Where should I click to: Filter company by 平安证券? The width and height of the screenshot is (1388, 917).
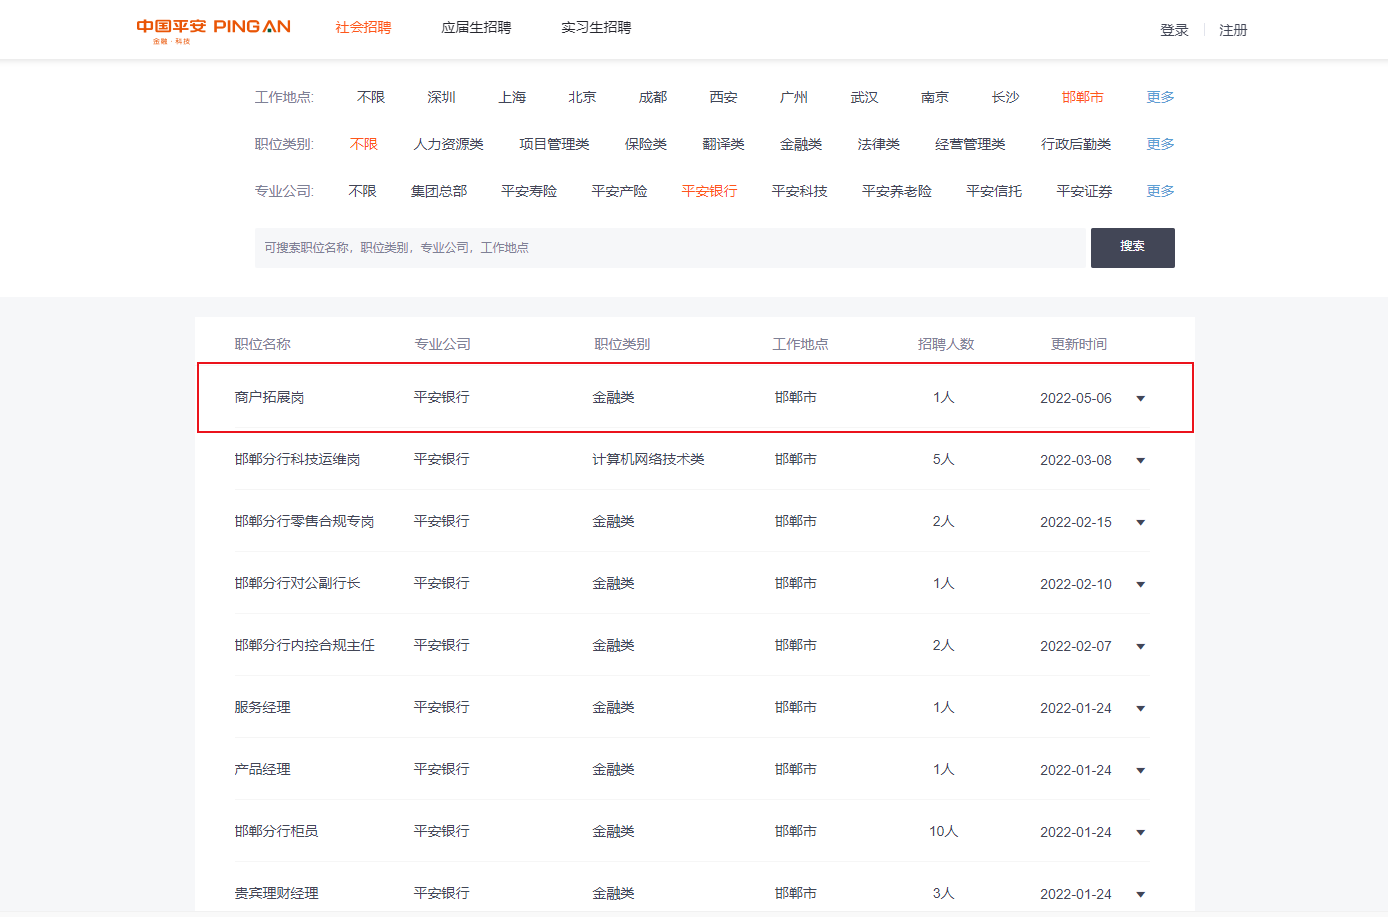[1084, 191]
